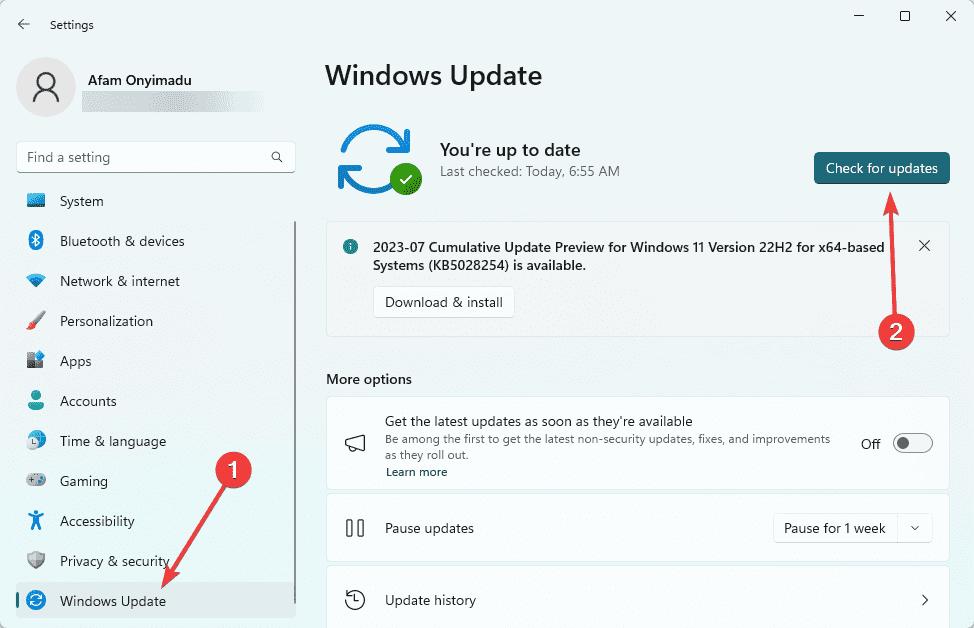Click the Personalization paintbrush icon
The height and width of the screenshot is (628, 974).
(x=36, y=321)
